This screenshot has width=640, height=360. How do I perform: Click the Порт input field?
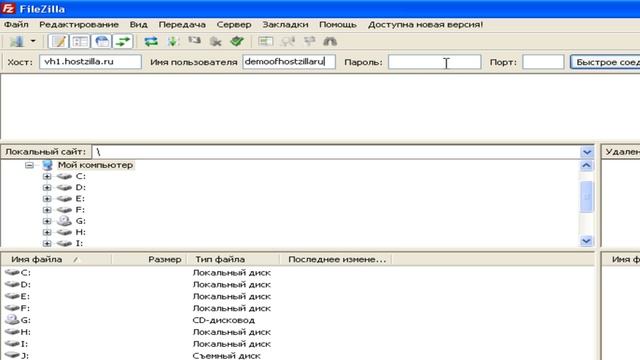point(543,62)
